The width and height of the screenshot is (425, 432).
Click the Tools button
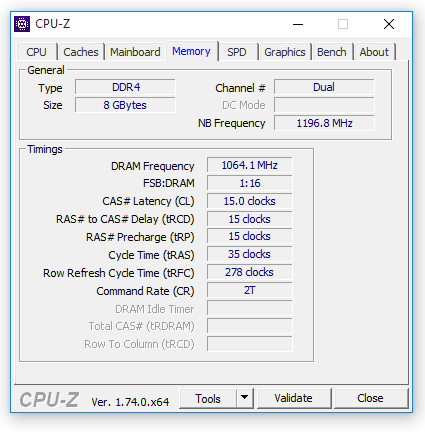click(208, 398)
